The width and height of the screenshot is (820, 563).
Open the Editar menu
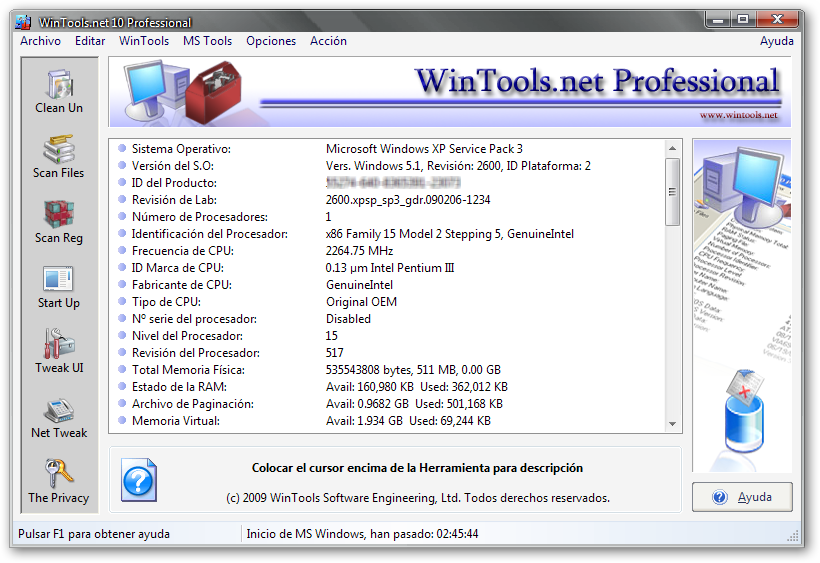coord(90,41)
